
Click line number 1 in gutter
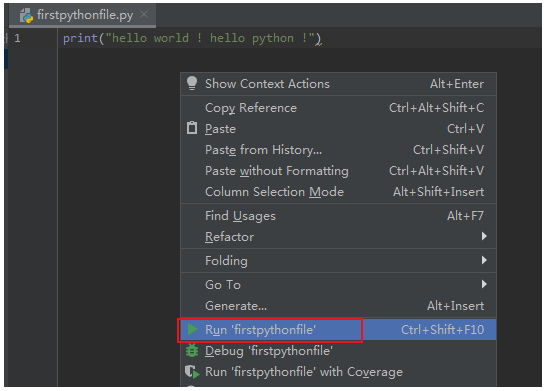click(x=17, y=38)
